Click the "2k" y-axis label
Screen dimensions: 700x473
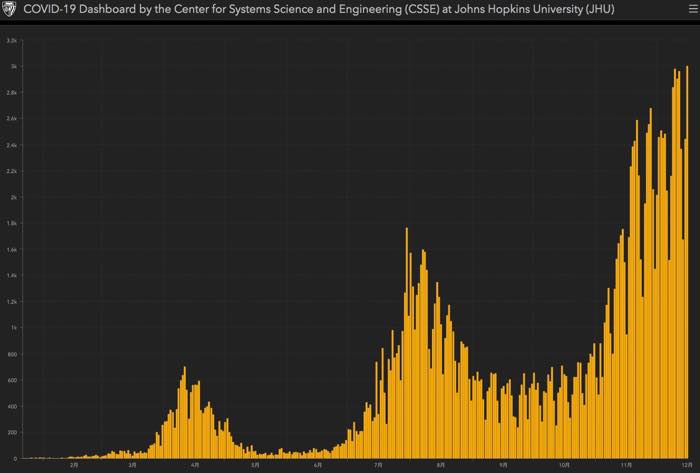14,197
